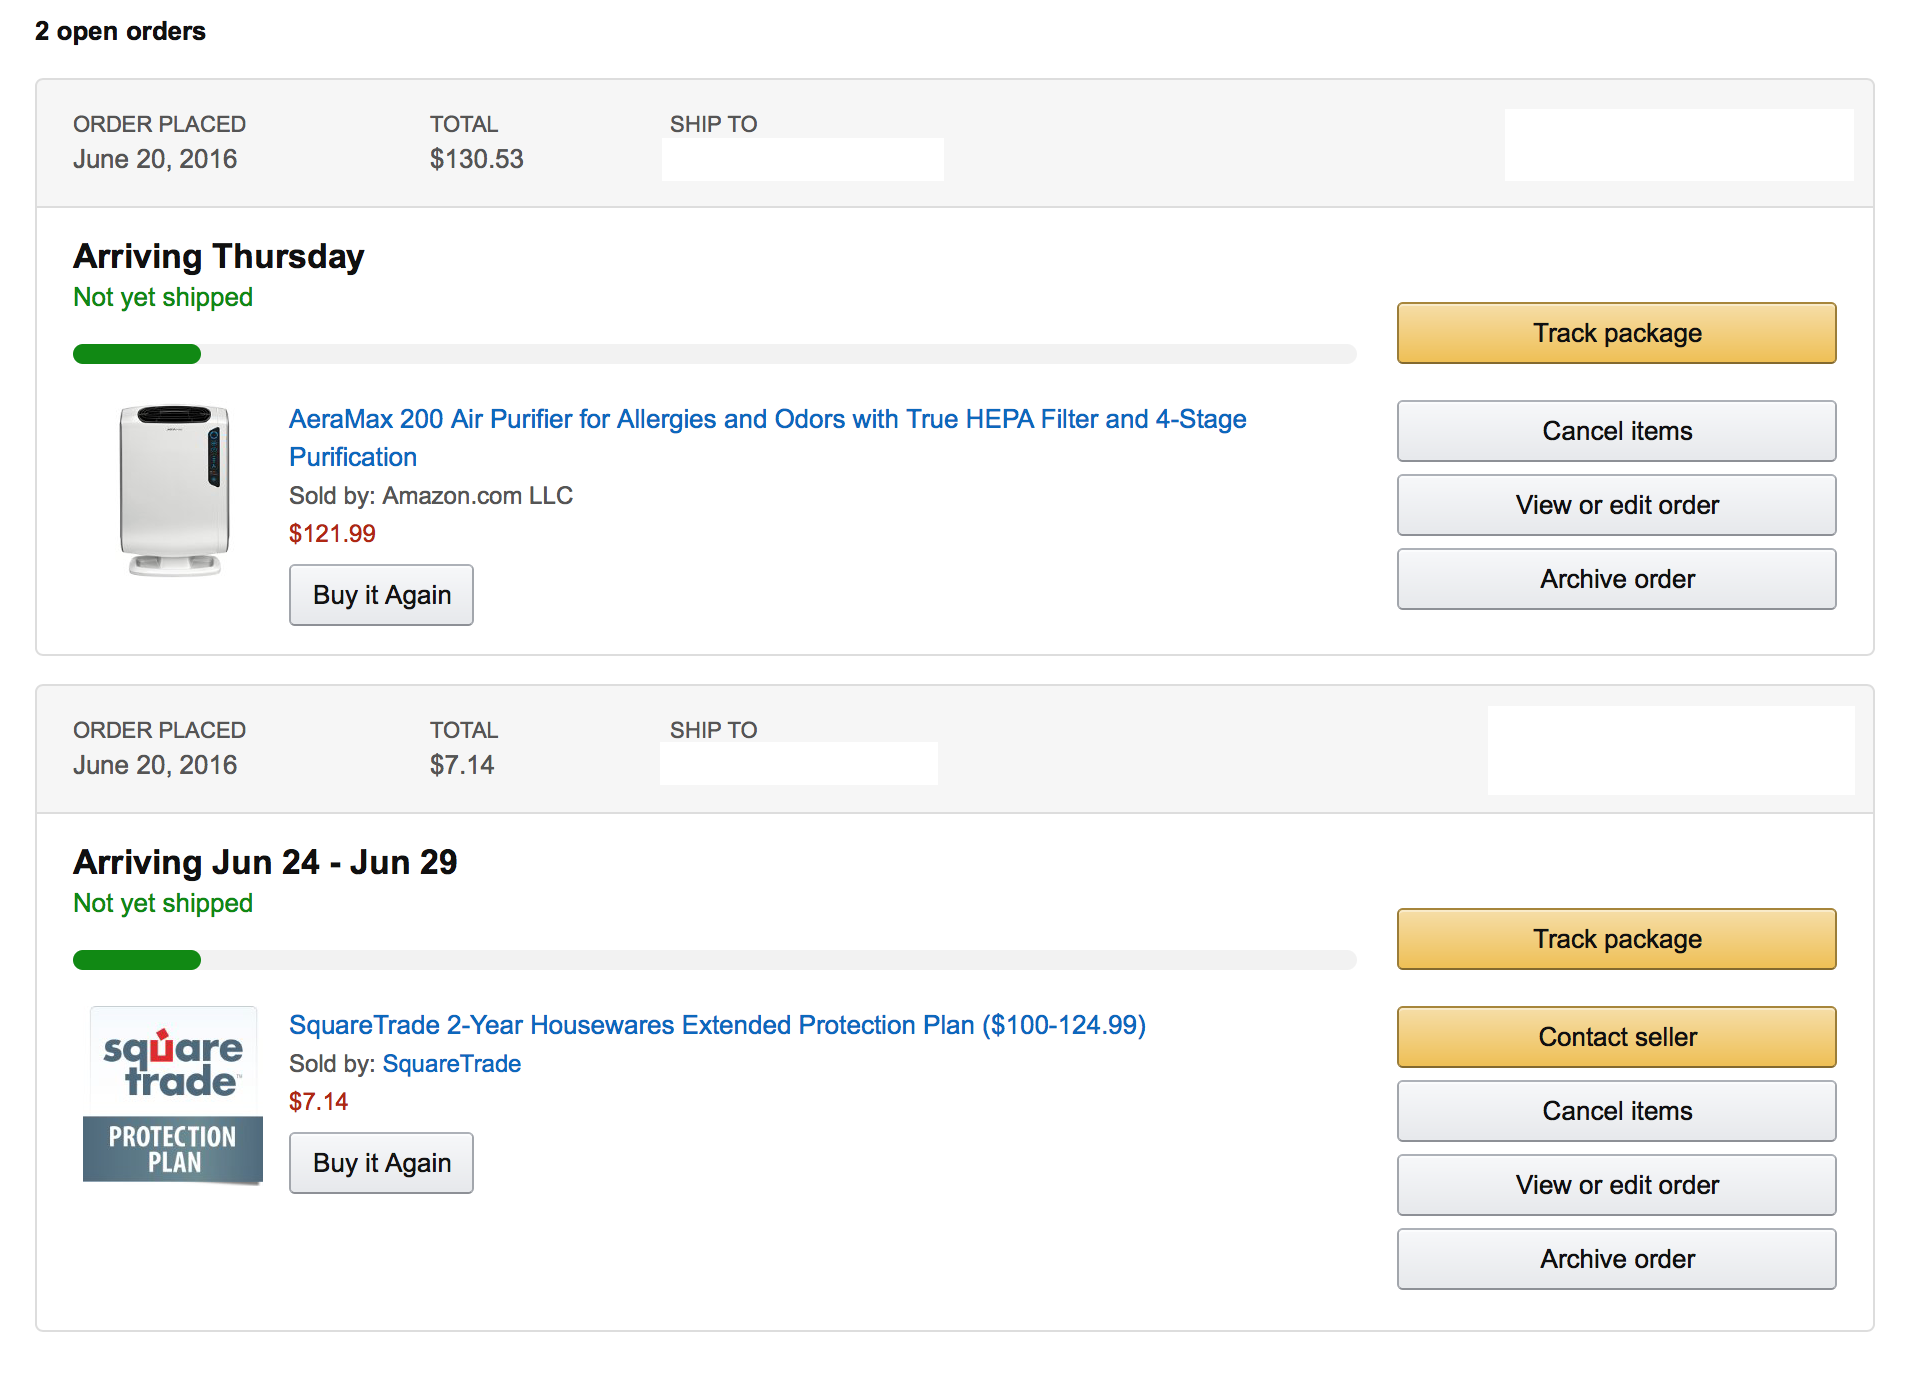The height and width of the screenshot is (1382, 1924).
Task: View or edit the air purifier order
Action: click(1616, 505)
